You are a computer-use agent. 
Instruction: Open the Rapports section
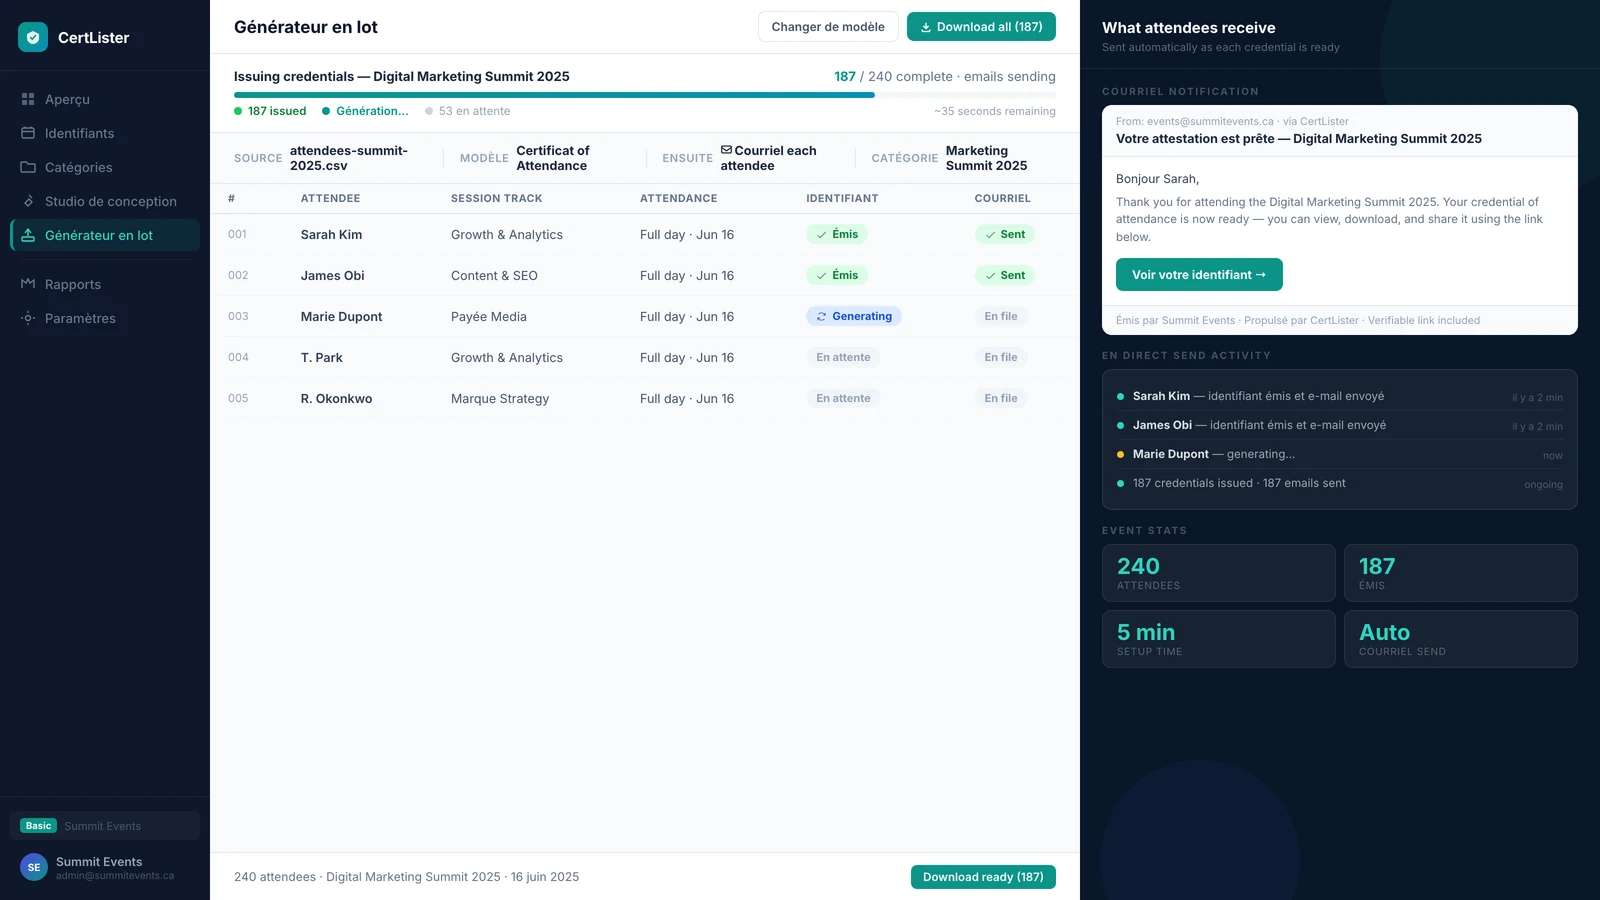tap(105, 284)
